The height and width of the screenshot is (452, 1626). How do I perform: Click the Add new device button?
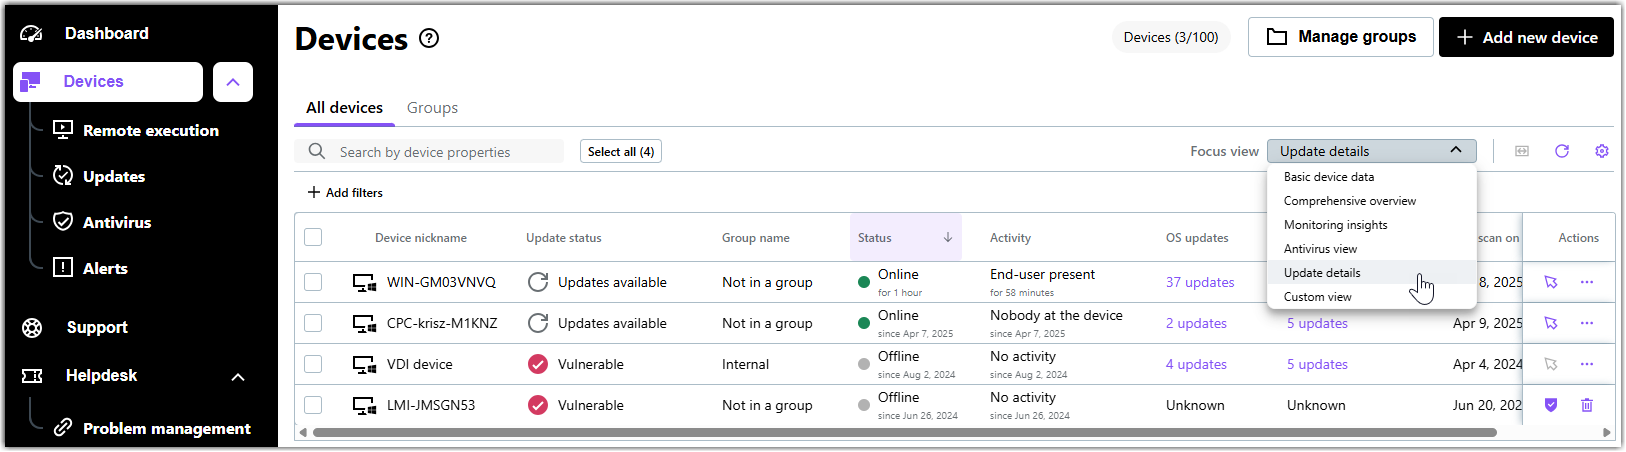(x=1525, y=37)
